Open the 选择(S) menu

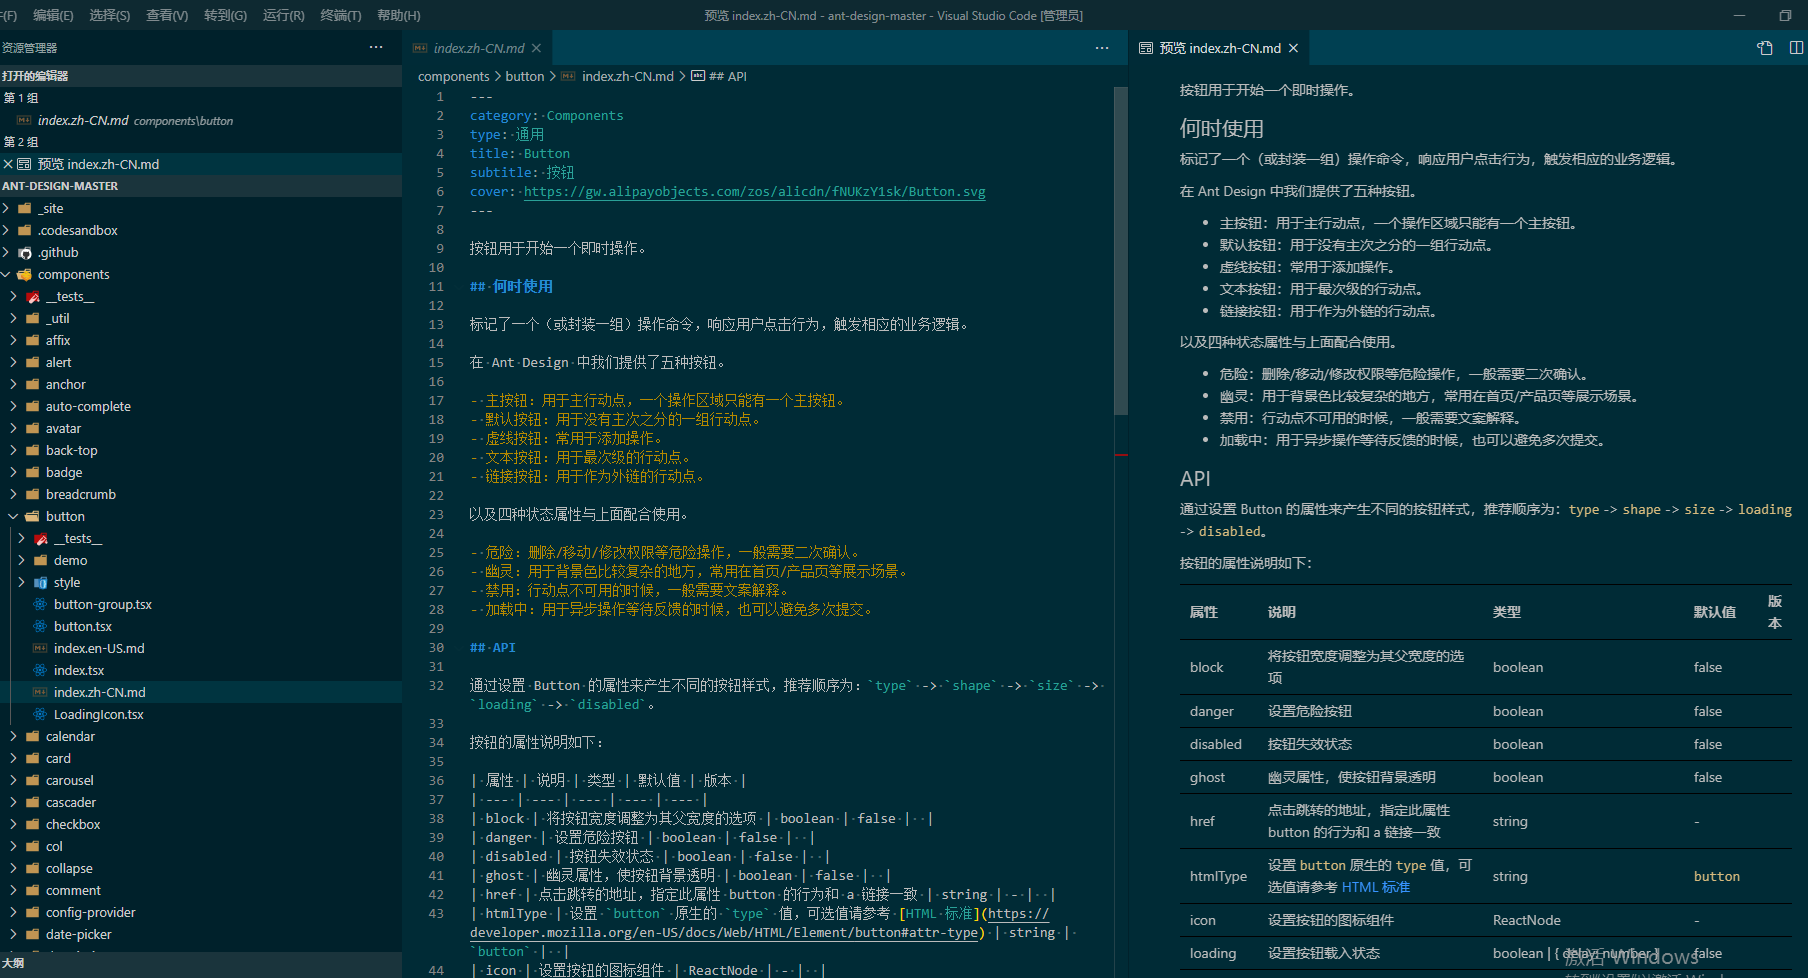(x=110, y=15)
